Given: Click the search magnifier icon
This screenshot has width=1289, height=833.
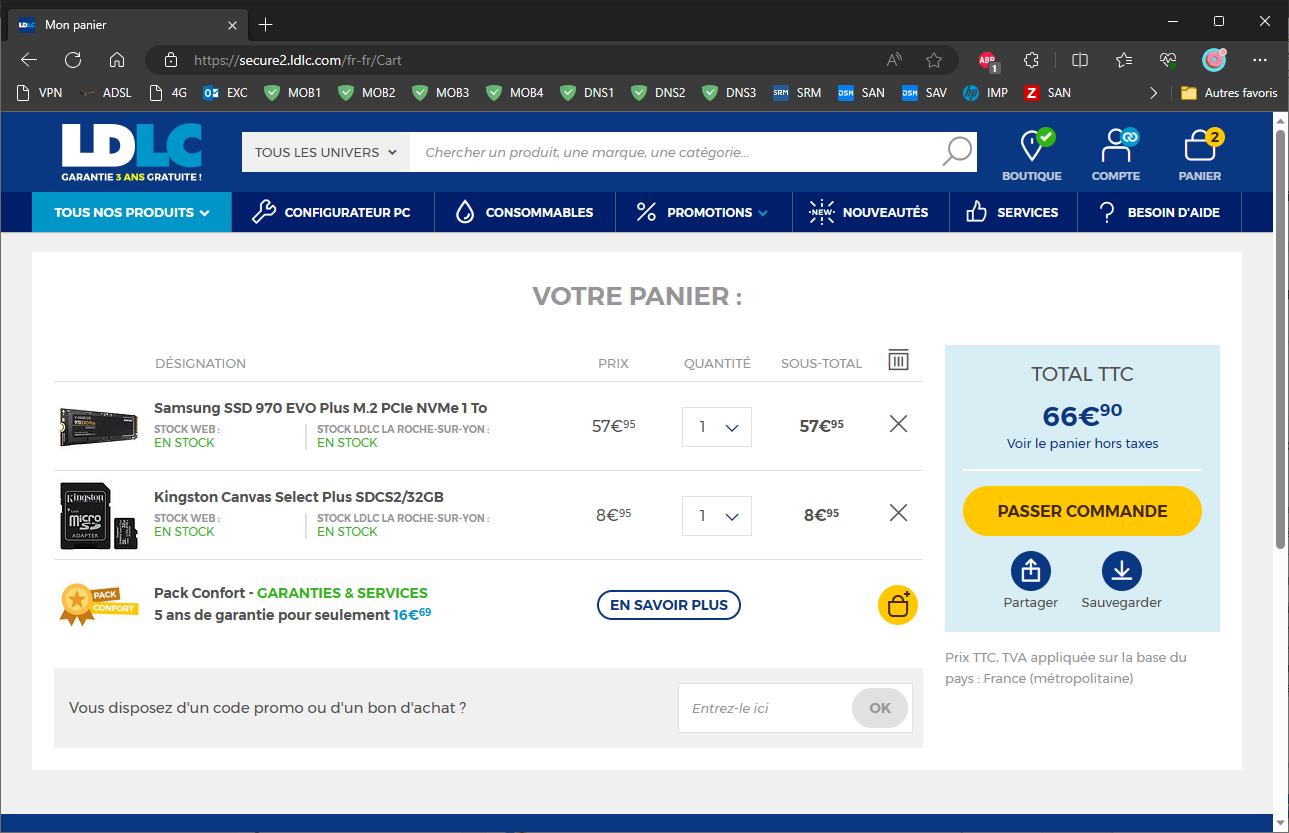Looking at the screenshot, I should (x=957, y=152).
